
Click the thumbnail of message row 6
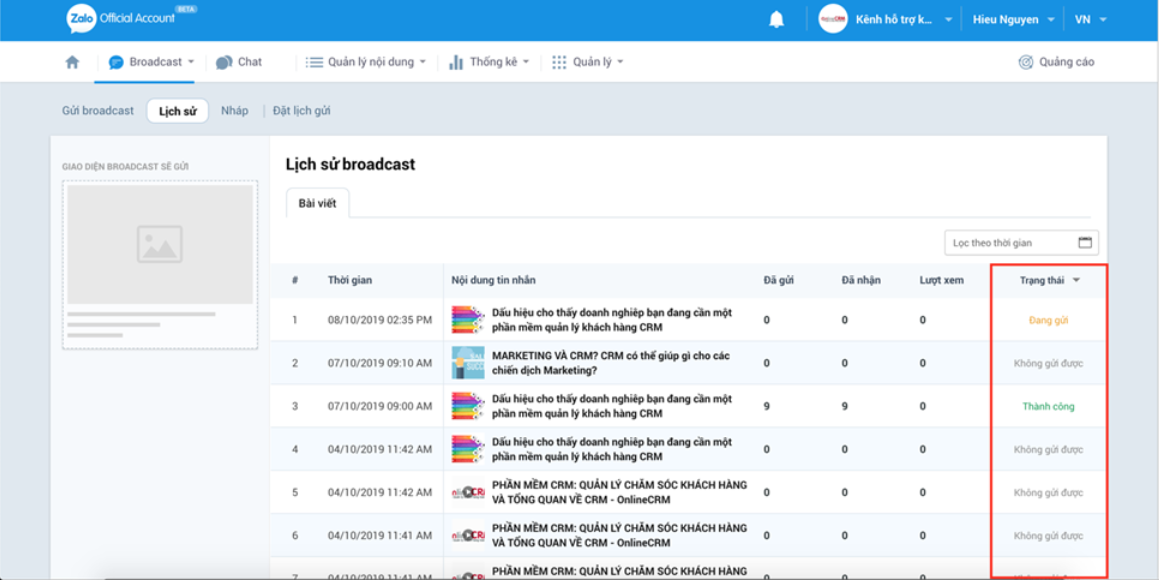pos(468,535)
